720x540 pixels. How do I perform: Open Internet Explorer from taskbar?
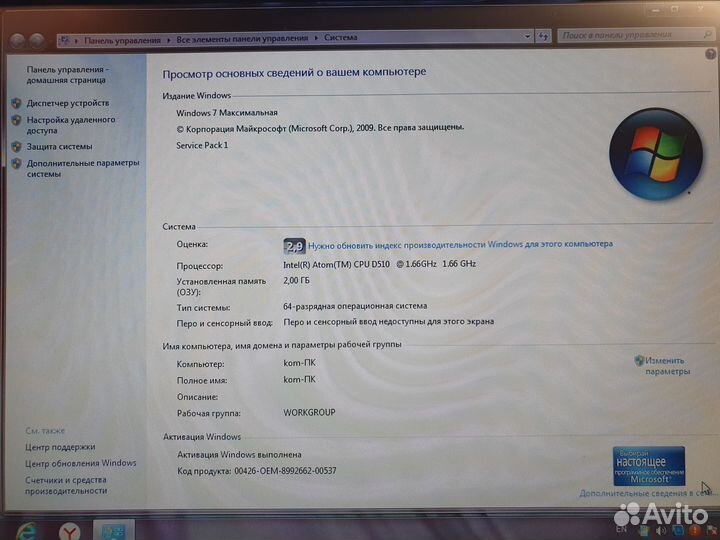pos(28,530)
